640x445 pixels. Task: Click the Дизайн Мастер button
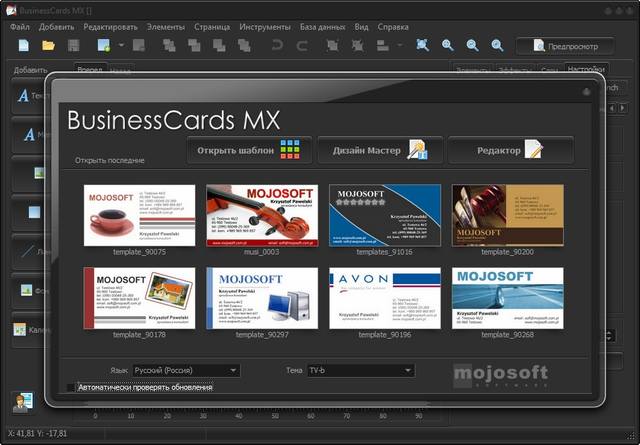[380, 150]
